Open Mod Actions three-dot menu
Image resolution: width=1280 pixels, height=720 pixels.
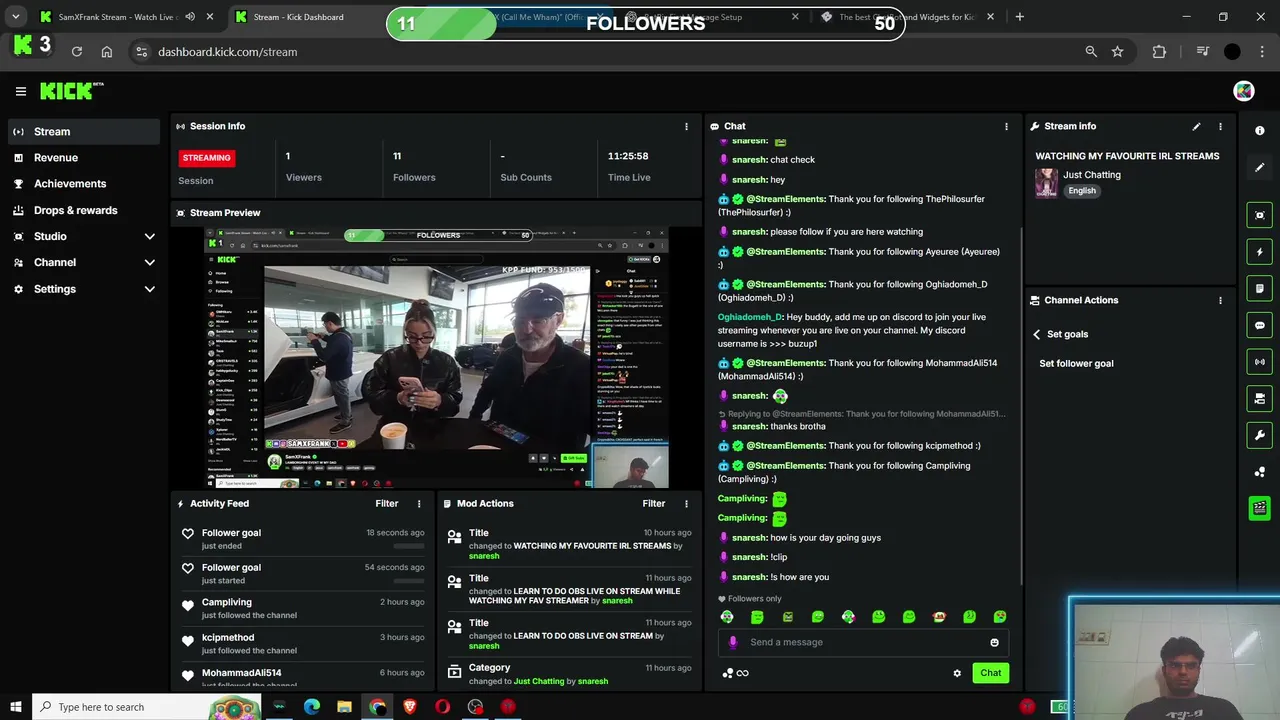tap(686, 504)
